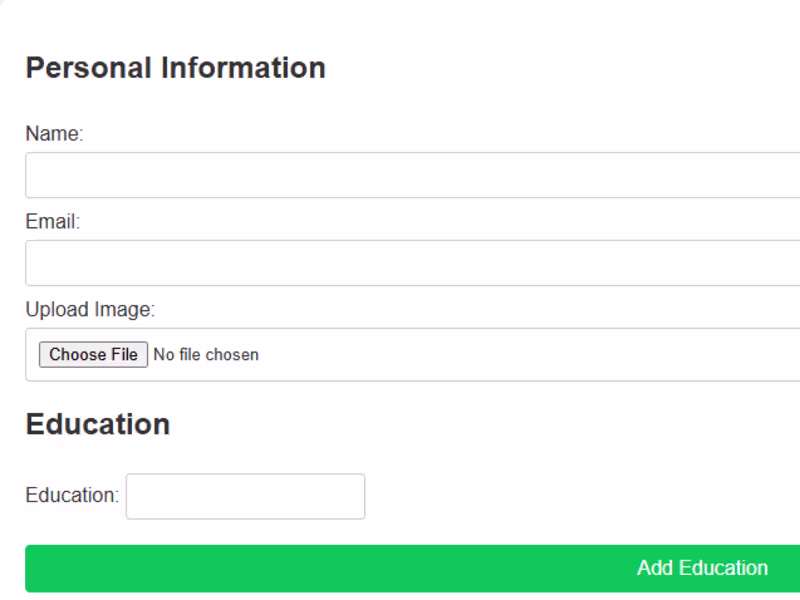Click the "Add Education" button text

(702, 568)
